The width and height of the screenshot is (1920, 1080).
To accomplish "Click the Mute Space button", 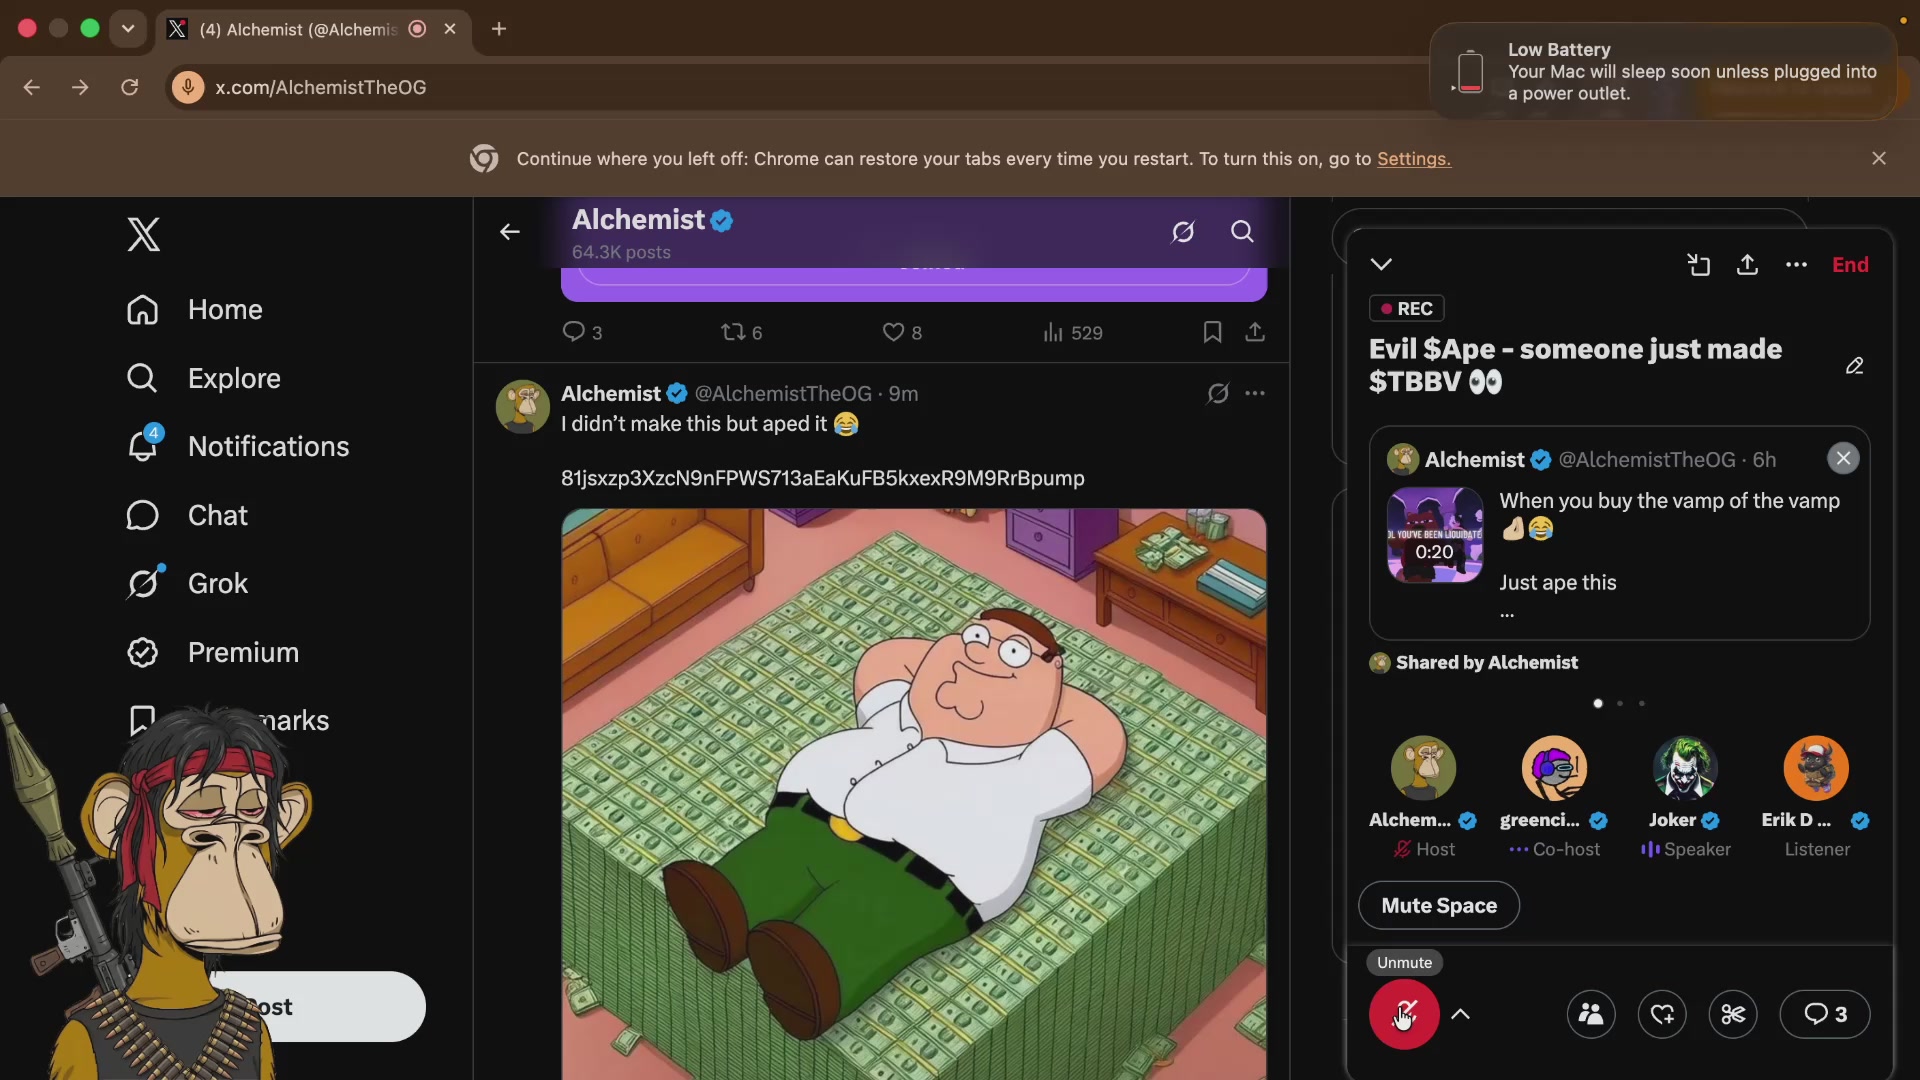I will point(1439,905).
